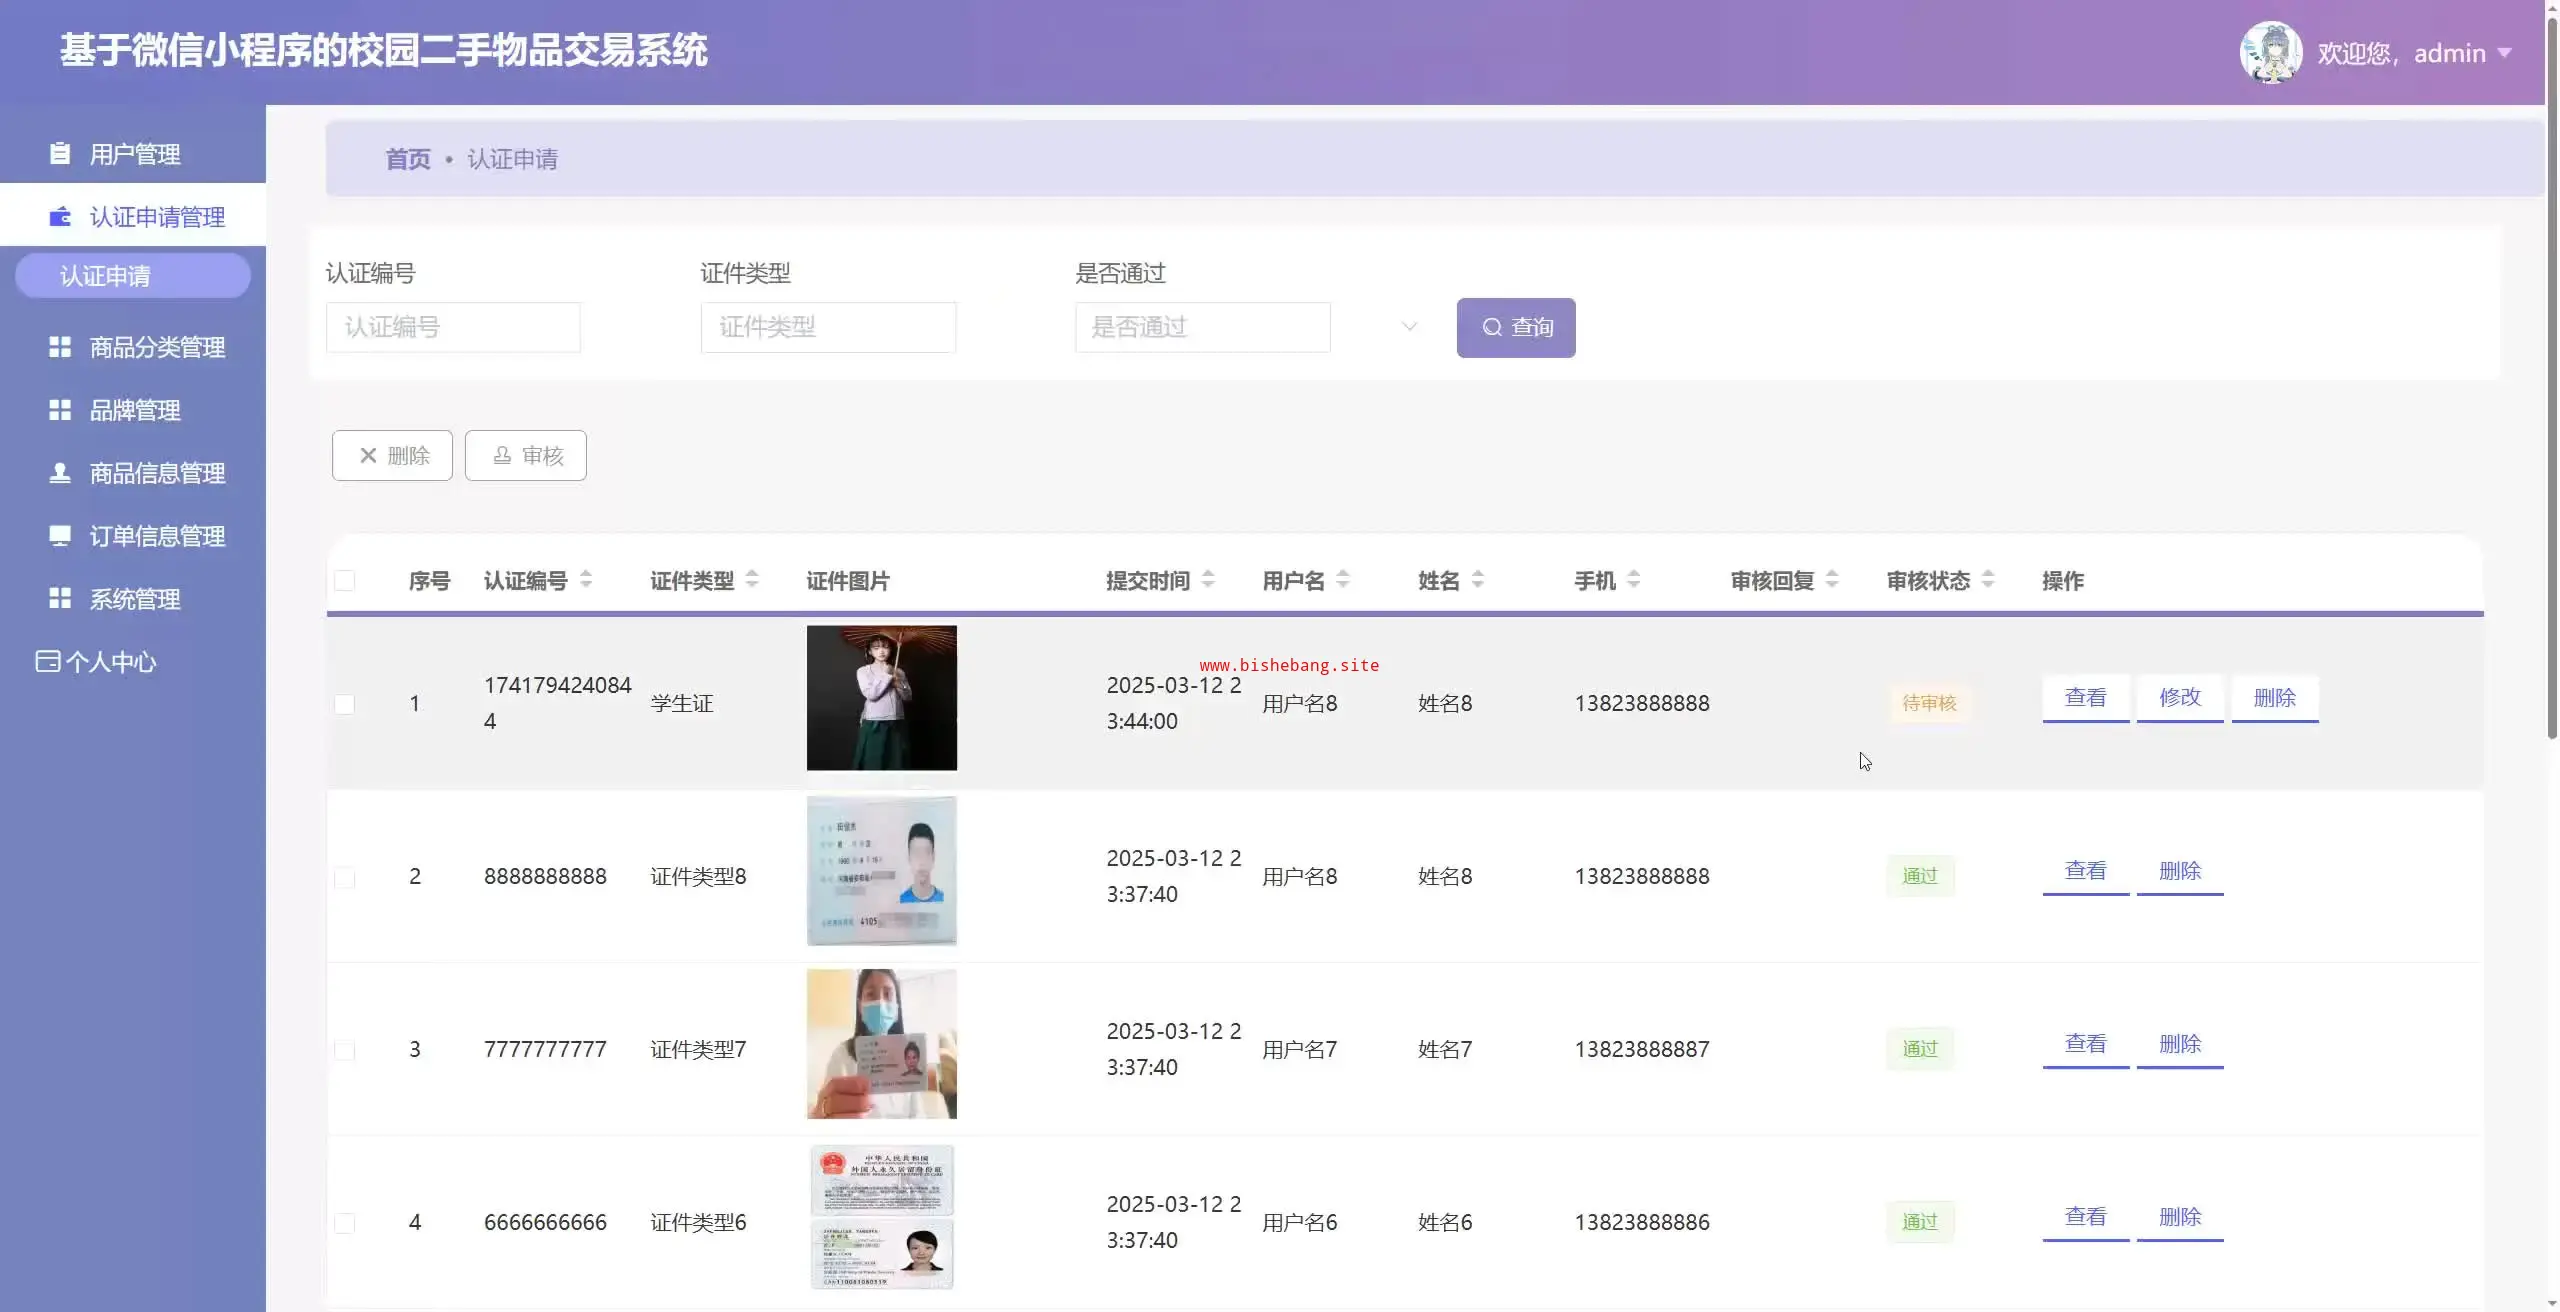Click the 修改 button for row 1

(x=2179, y=698)
